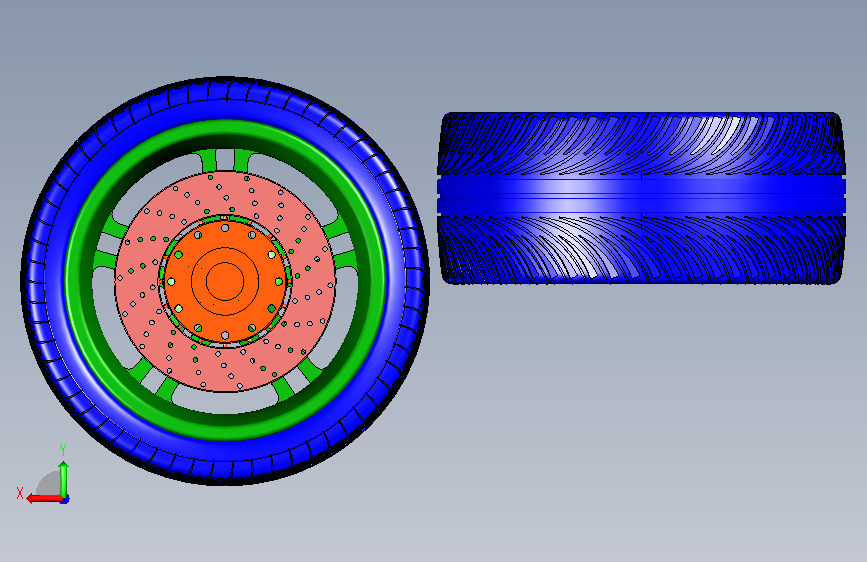Viewport: 867px width, 562px height.
Task: Select the center groove band on tread view
Action: (641, 196)
